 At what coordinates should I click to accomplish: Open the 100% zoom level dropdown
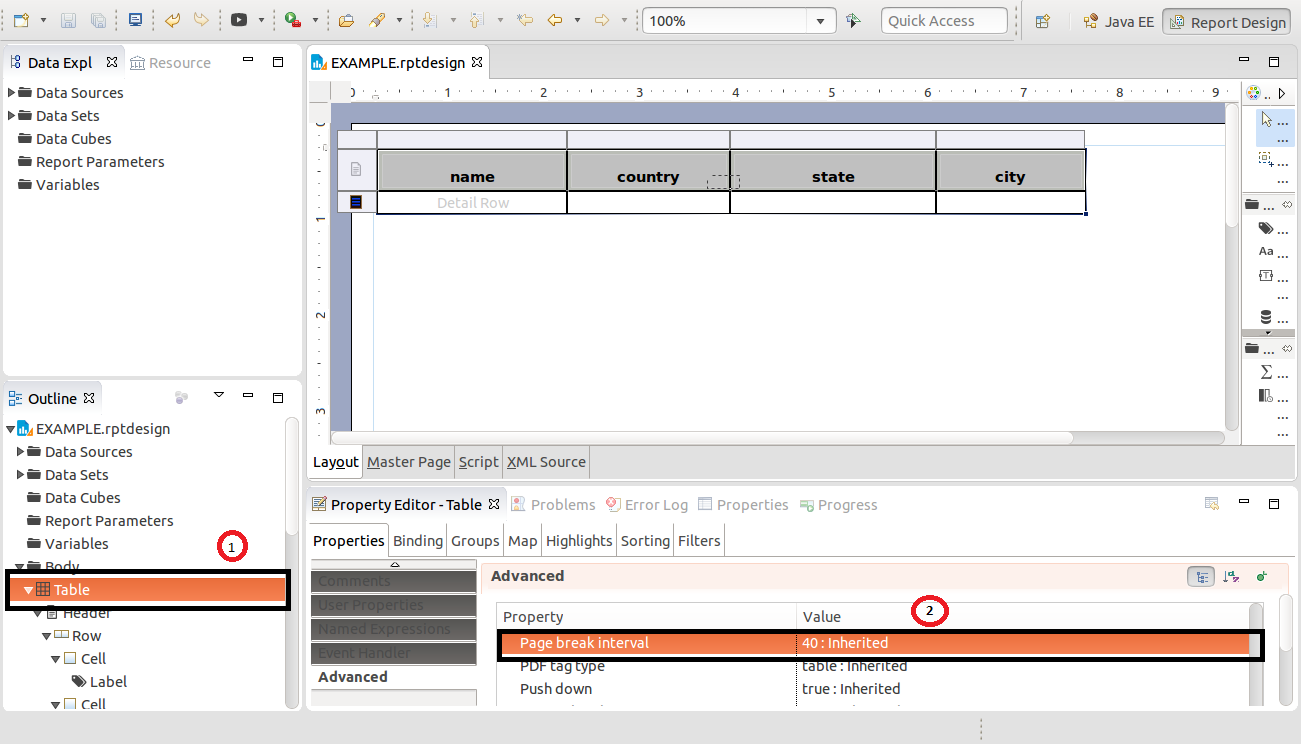pos(821,21)
